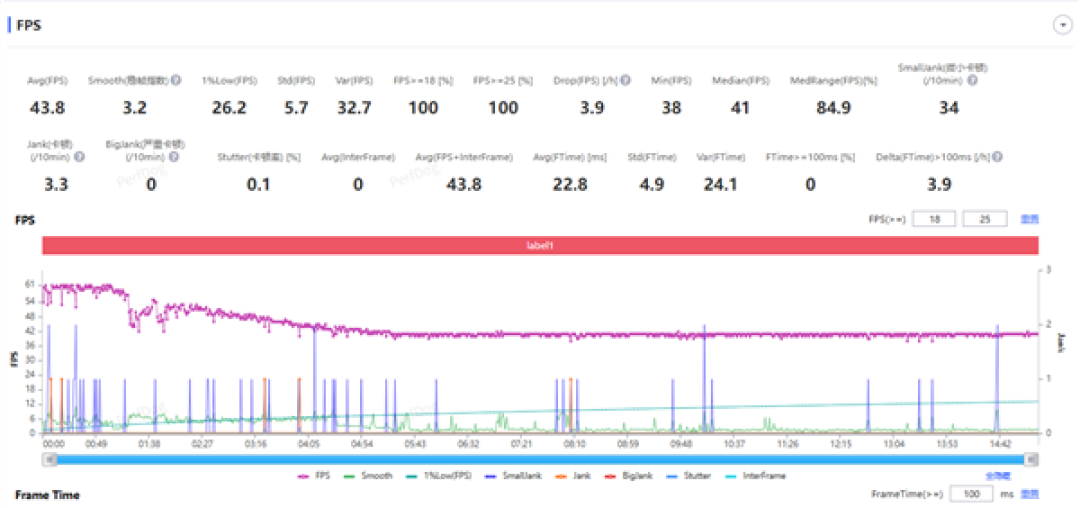Collapse the FPS section with top-right arrow

[1063, 25]
